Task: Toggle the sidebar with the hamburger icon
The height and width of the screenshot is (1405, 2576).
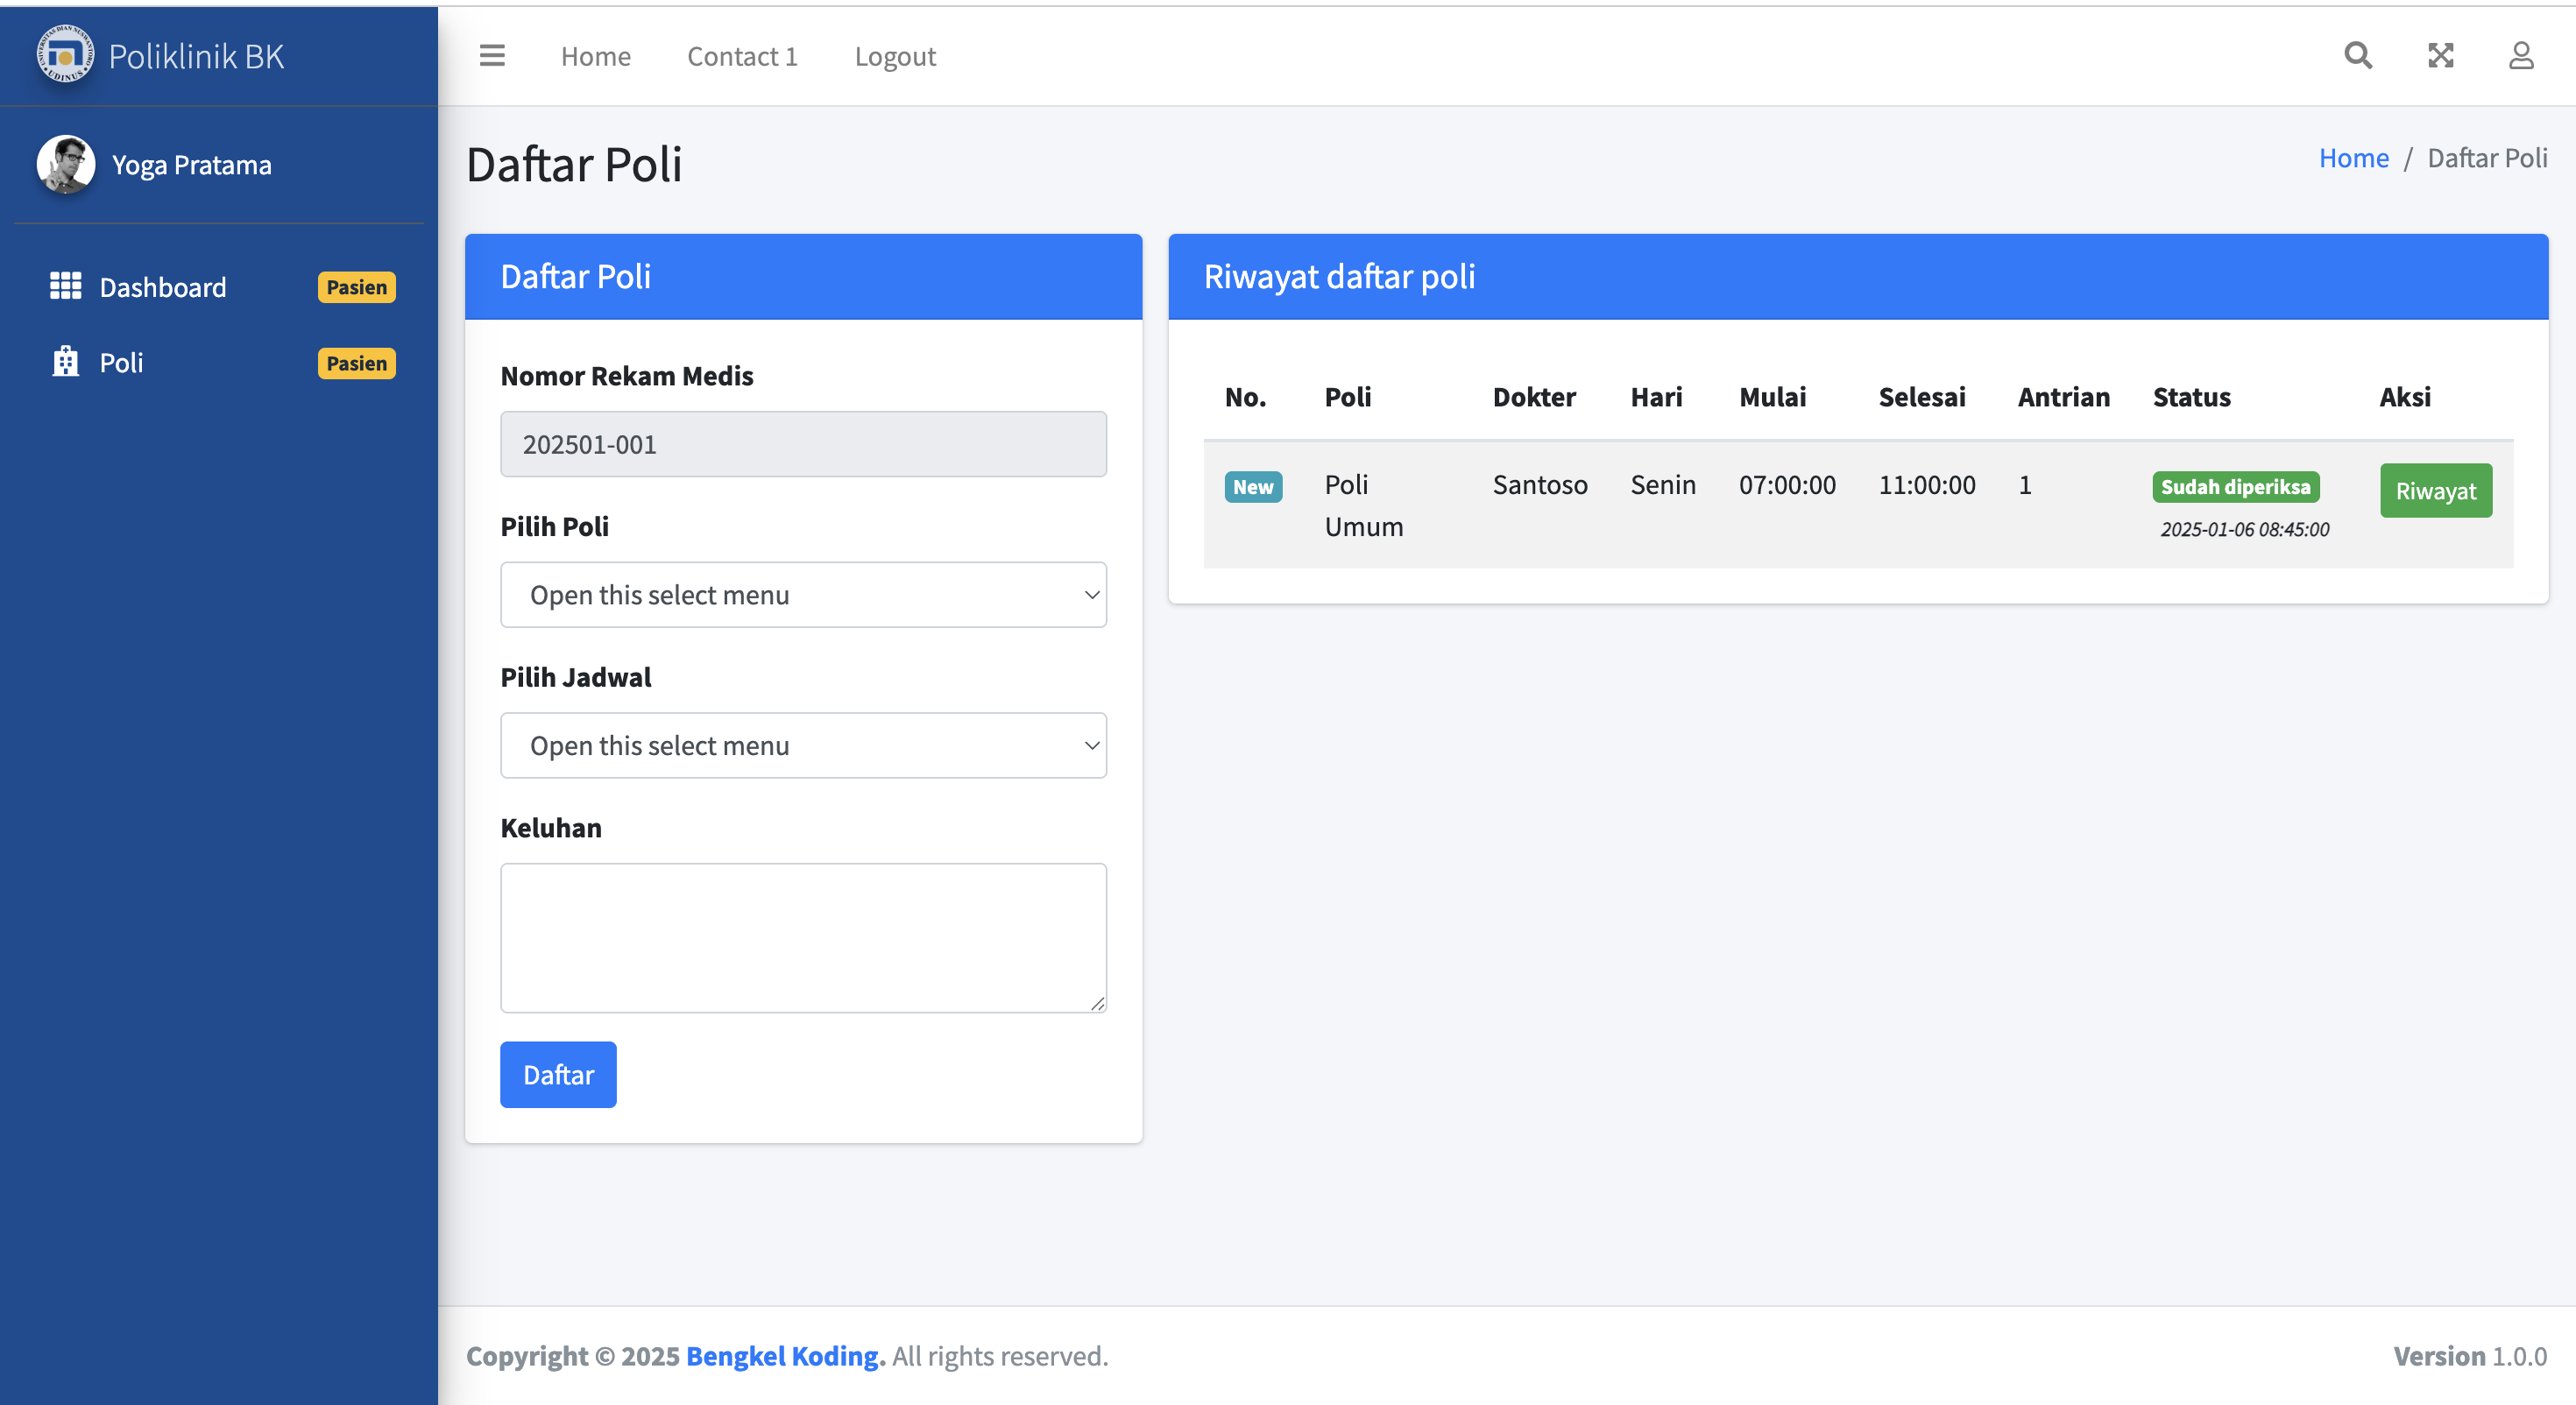Action: [492, 56]
